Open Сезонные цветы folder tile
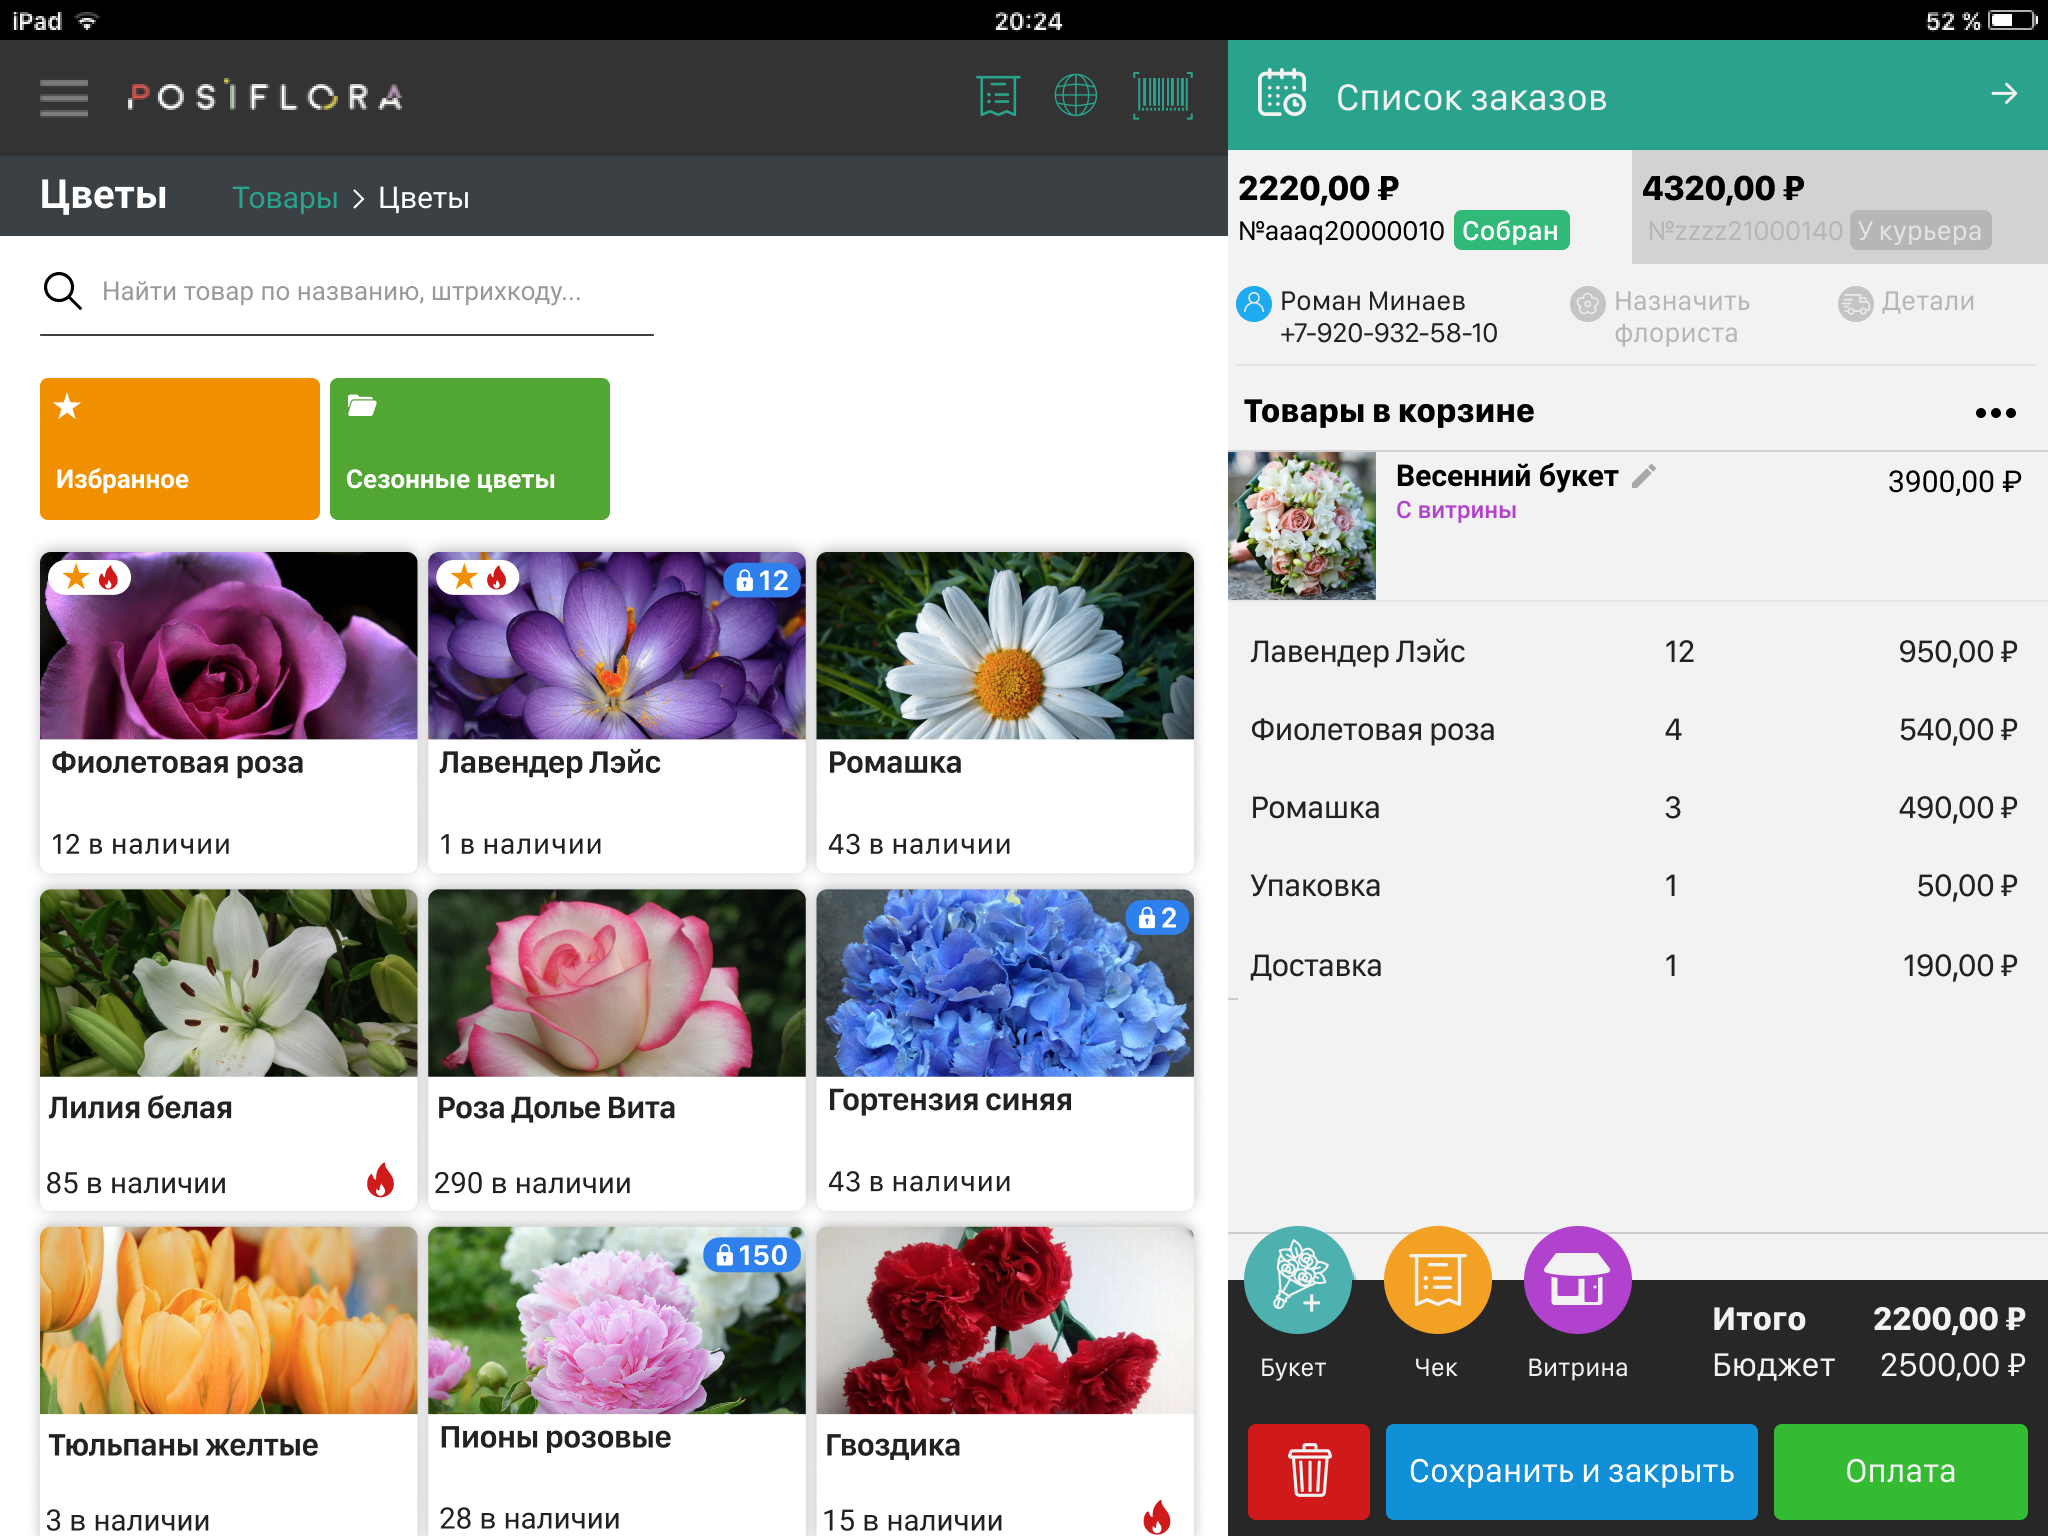The image size is (2048, 1536). [470, 449]
